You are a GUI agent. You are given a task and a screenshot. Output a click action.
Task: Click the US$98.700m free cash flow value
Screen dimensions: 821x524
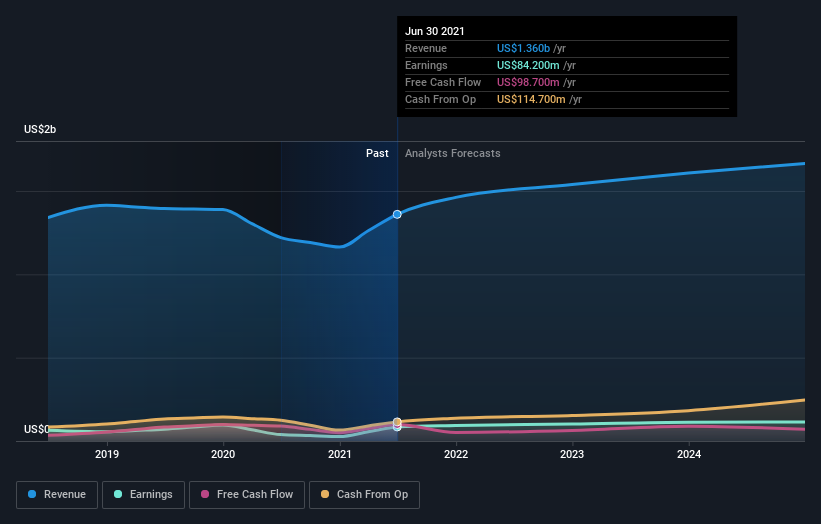(x=528, y=82)
